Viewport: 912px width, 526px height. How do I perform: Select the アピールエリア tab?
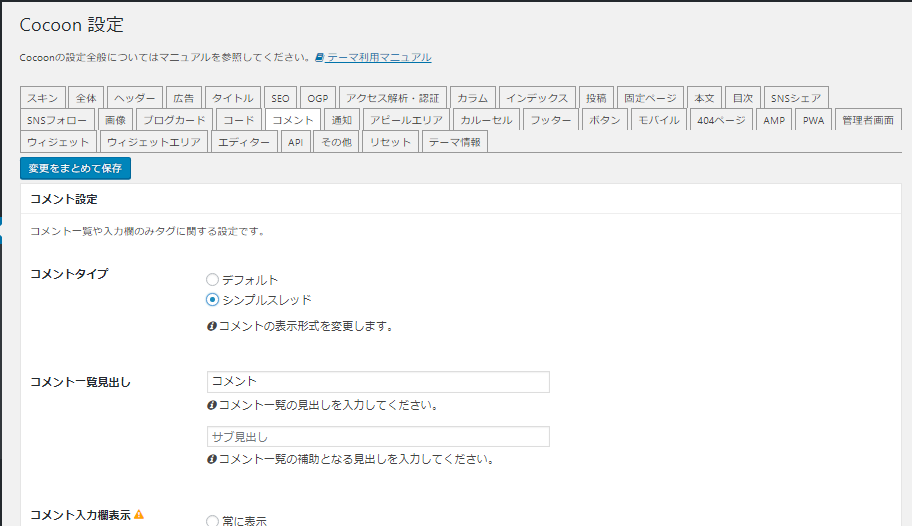pos(406,120)
